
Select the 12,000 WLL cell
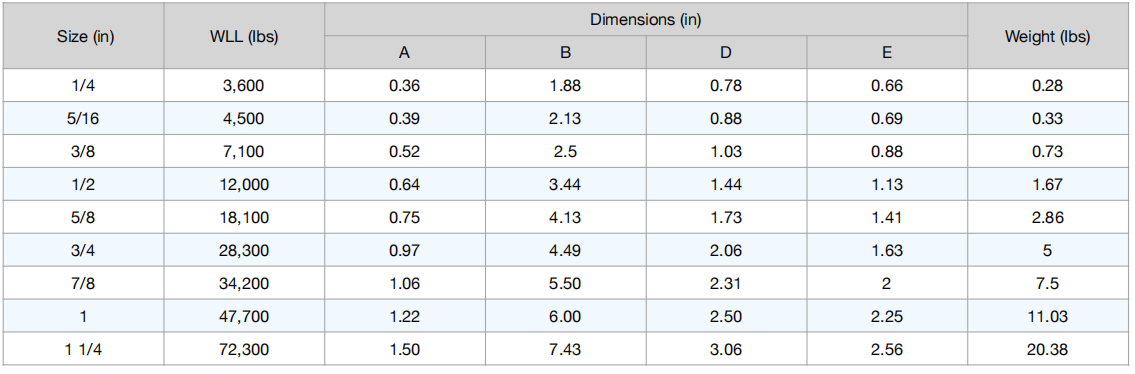tap(244, 184)
